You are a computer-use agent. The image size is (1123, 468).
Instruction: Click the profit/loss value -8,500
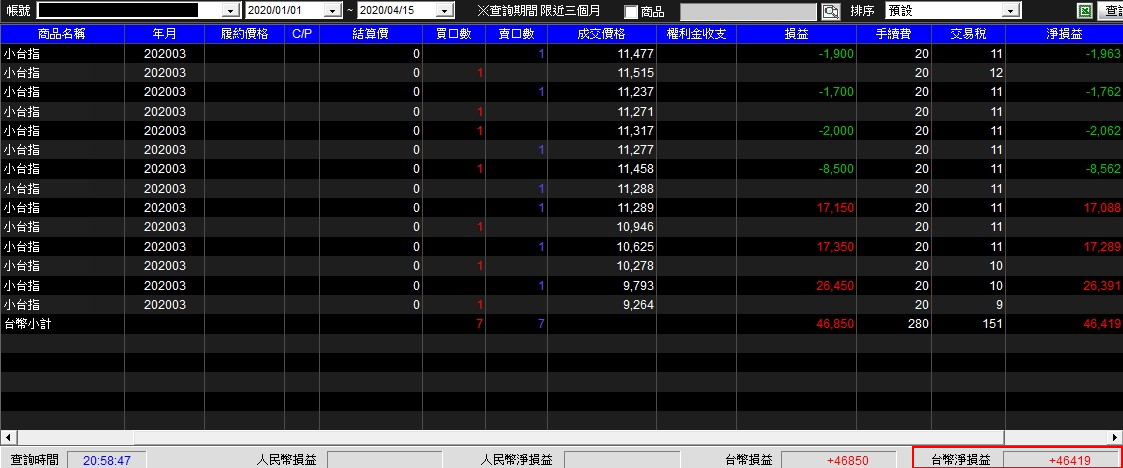point(836,169)
